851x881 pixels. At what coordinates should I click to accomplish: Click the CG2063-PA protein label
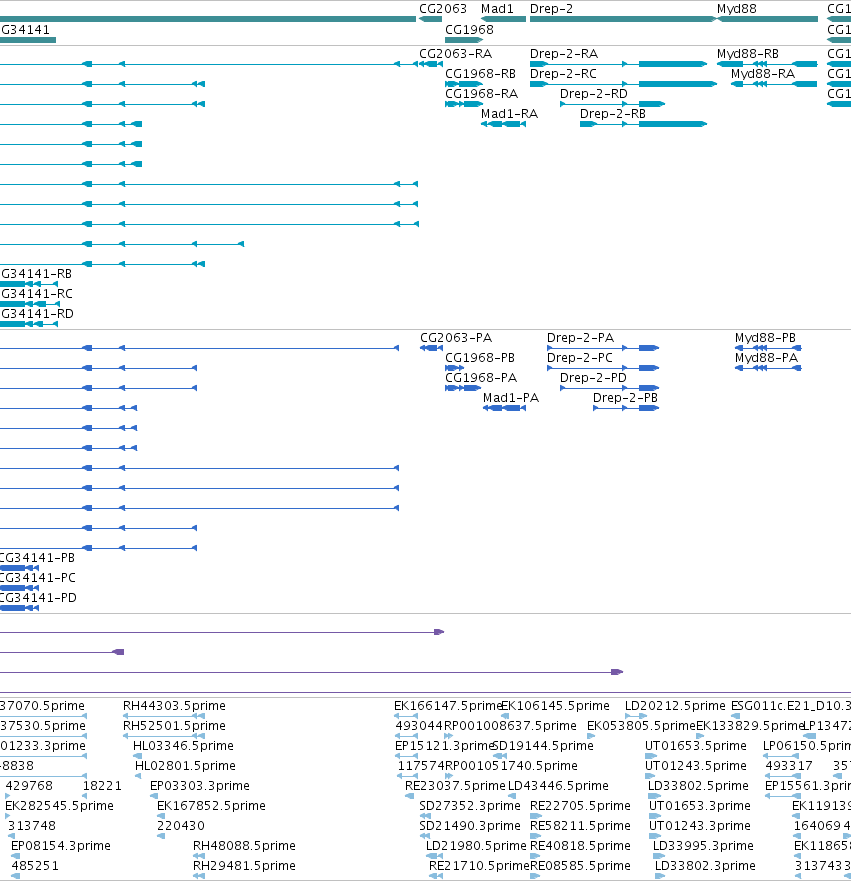coord(456,338)
